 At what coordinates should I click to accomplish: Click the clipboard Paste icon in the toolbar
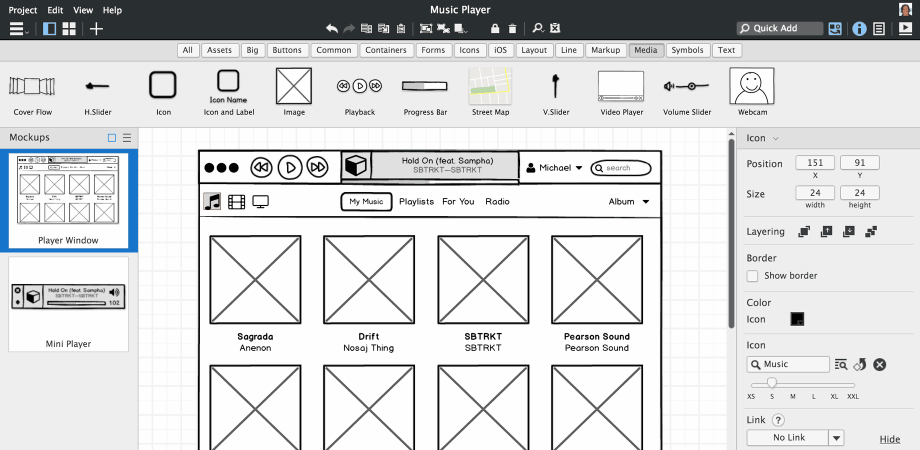[401, 28]
